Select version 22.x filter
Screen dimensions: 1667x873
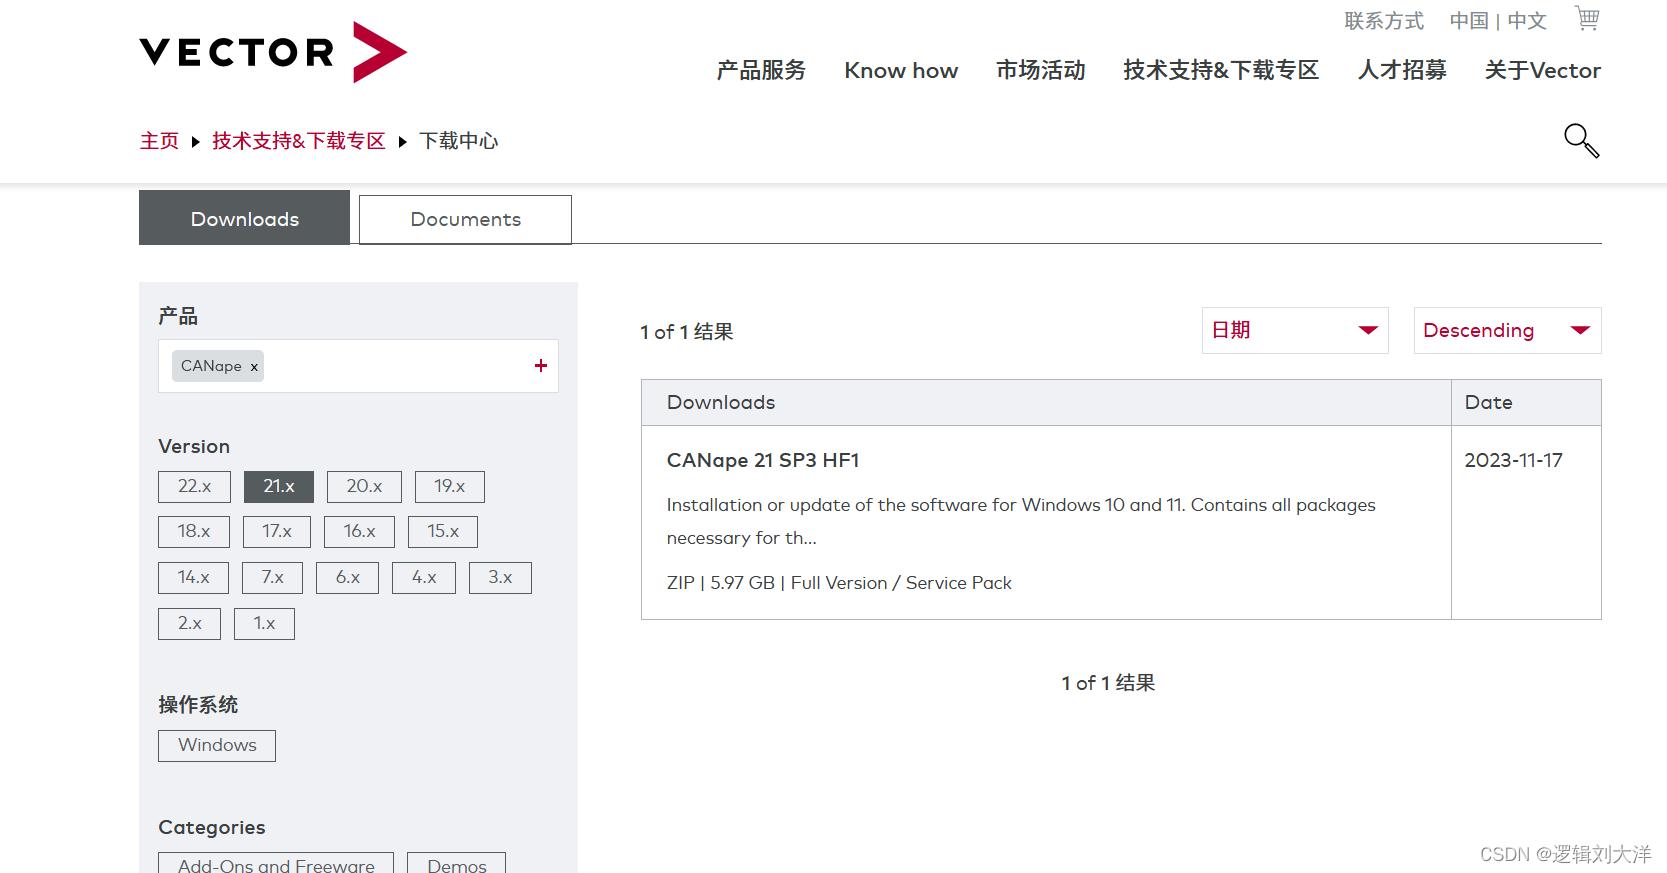click(194, 487)
